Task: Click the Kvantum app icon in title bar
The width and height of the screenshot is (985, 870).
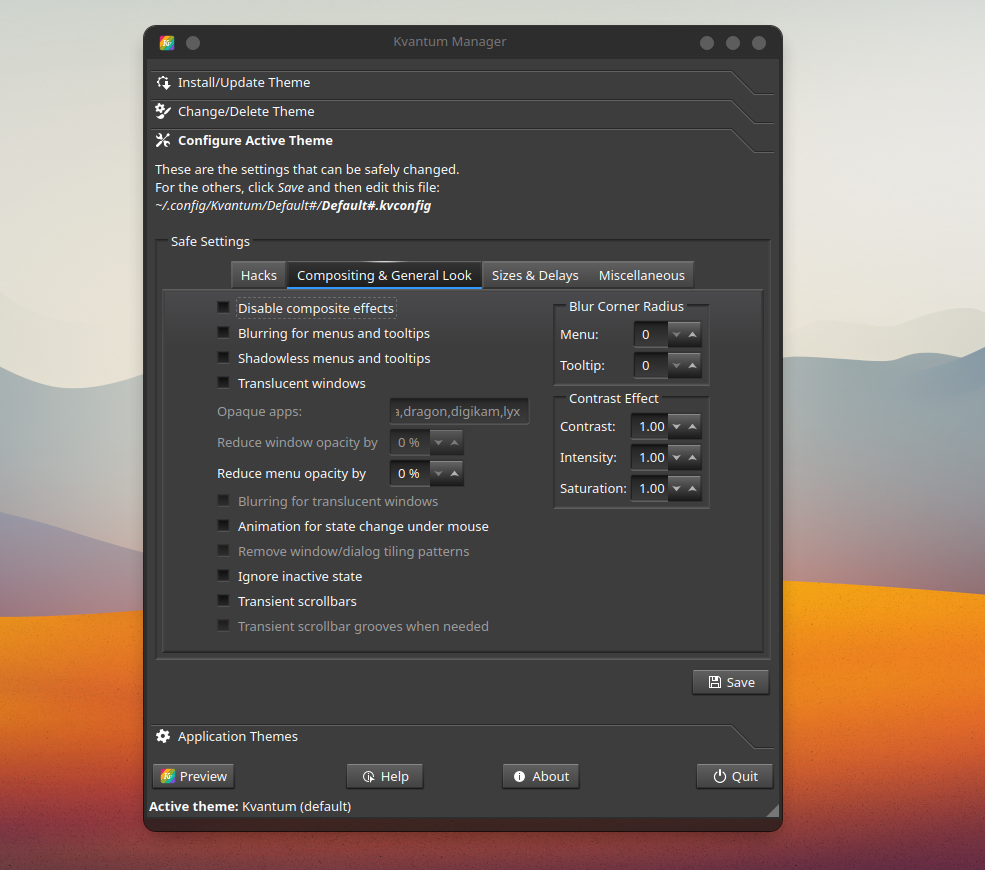Action: (166, 43)
